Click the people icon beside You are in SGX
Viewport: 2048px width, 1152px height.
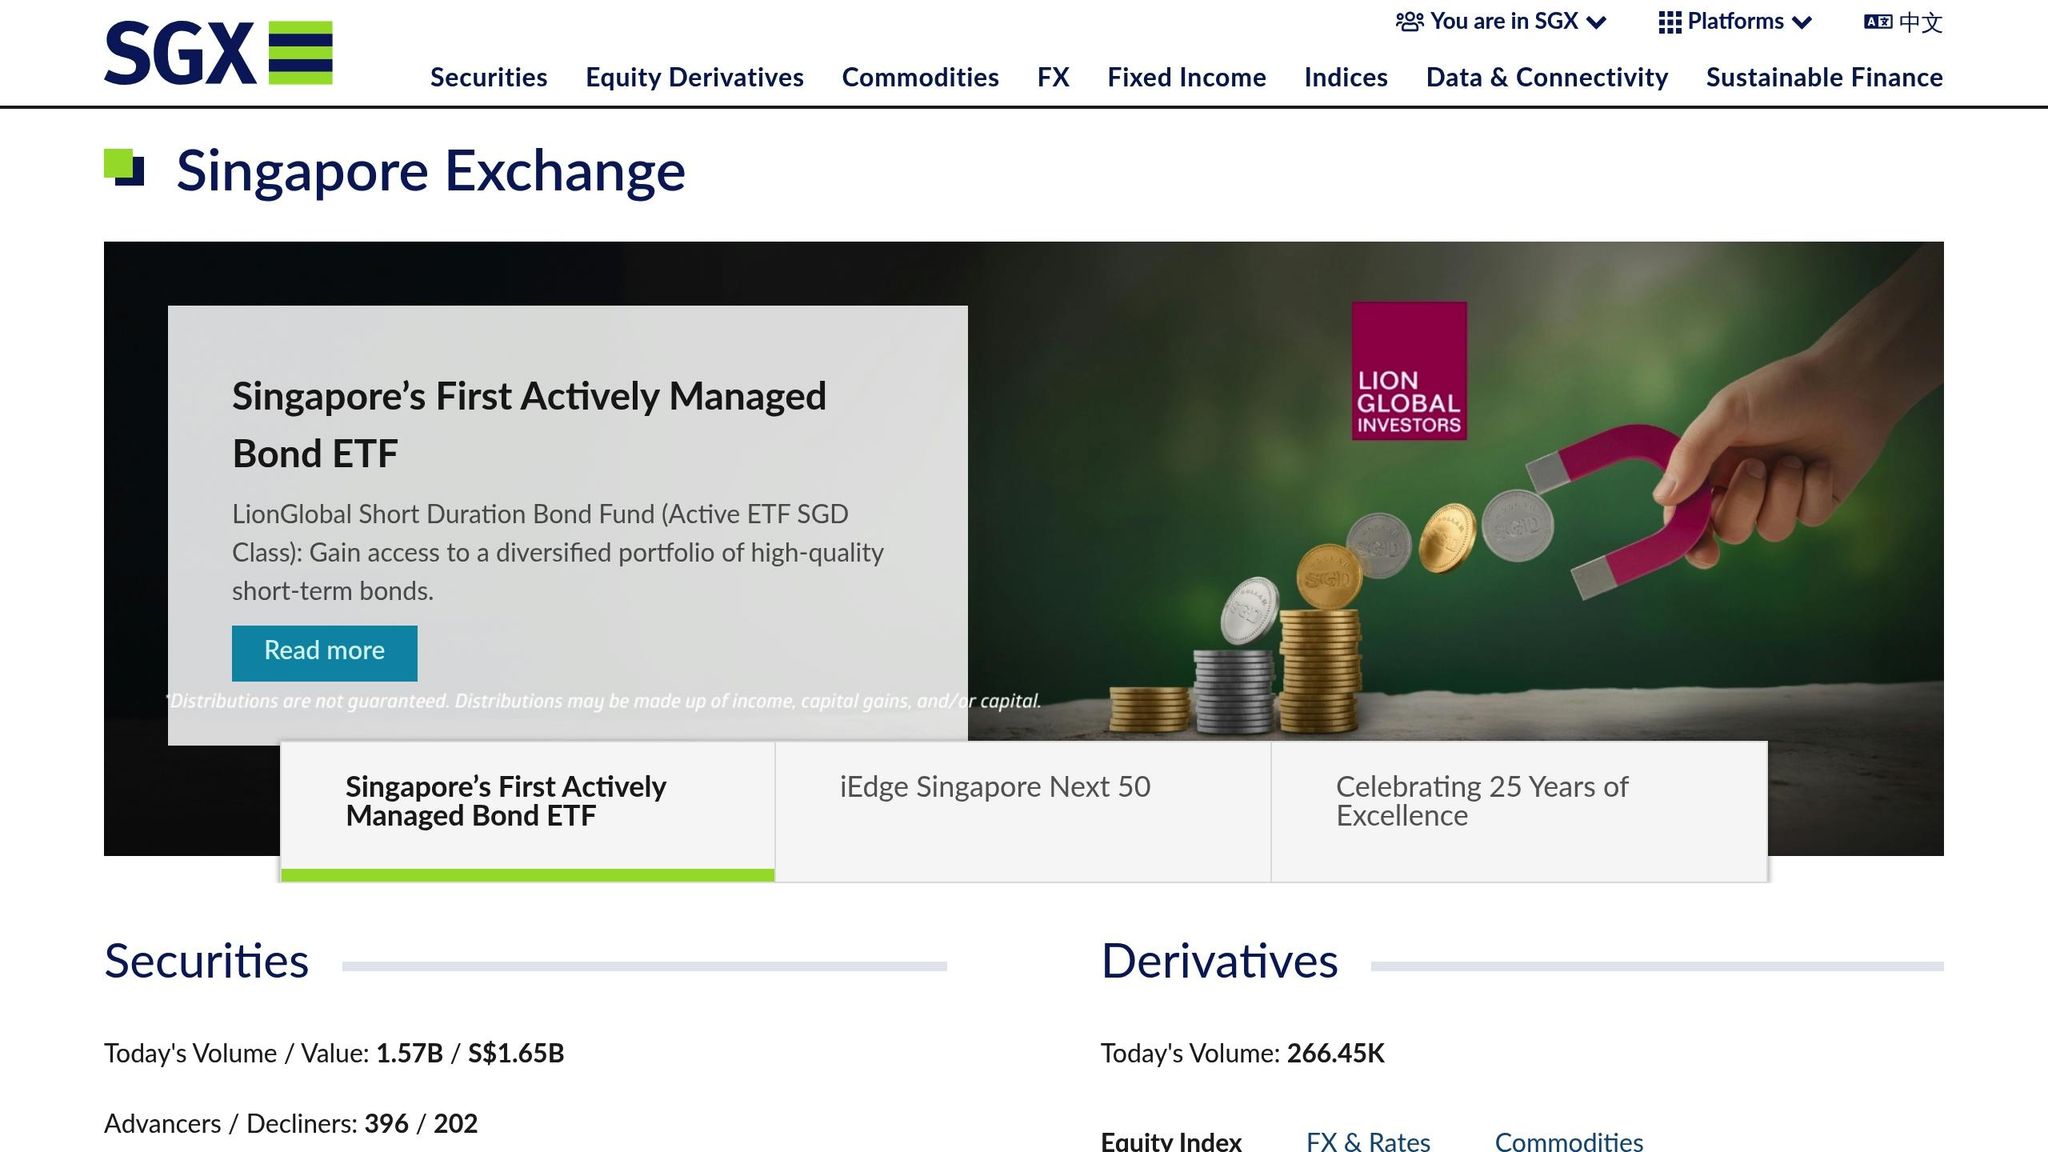1409,22
